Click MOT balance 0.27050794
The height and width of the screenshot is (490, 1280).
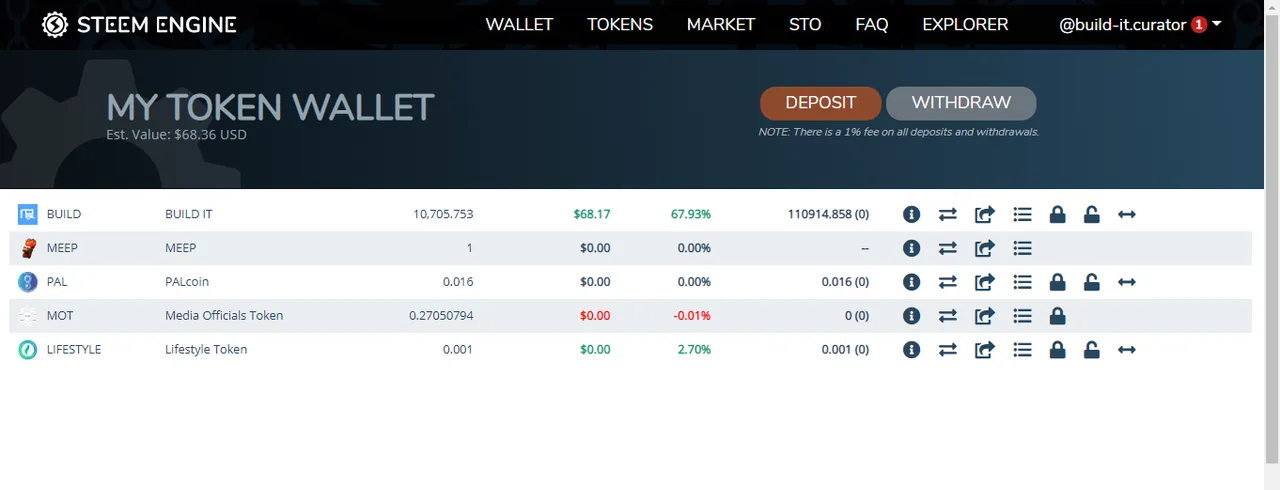pyautogui.click(x=441, y=316)
